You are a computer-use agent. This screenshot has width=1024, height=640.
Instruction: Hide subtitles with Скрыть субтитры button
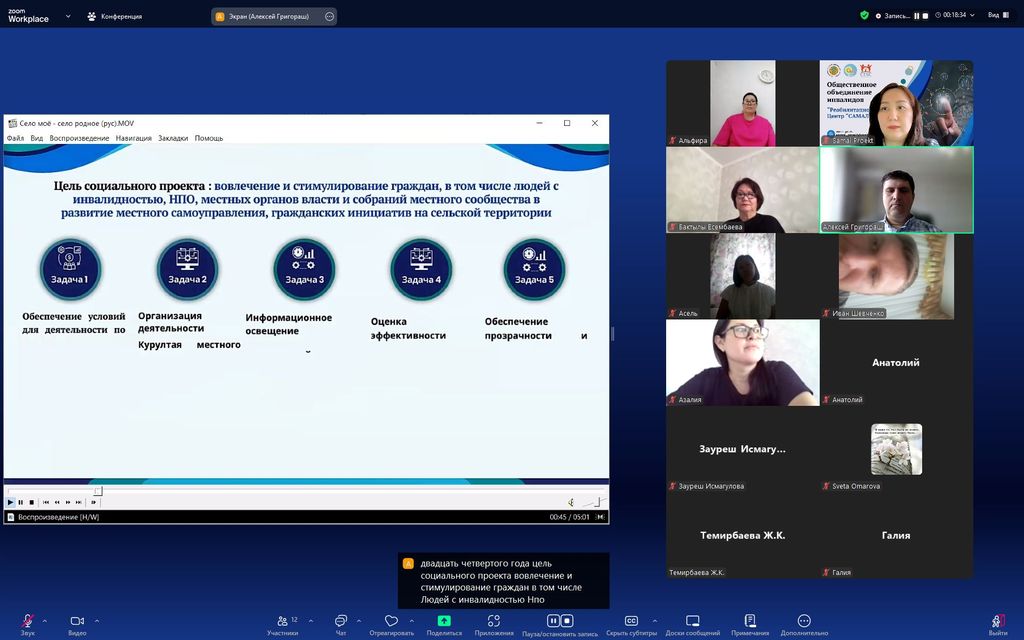(631, 622)
